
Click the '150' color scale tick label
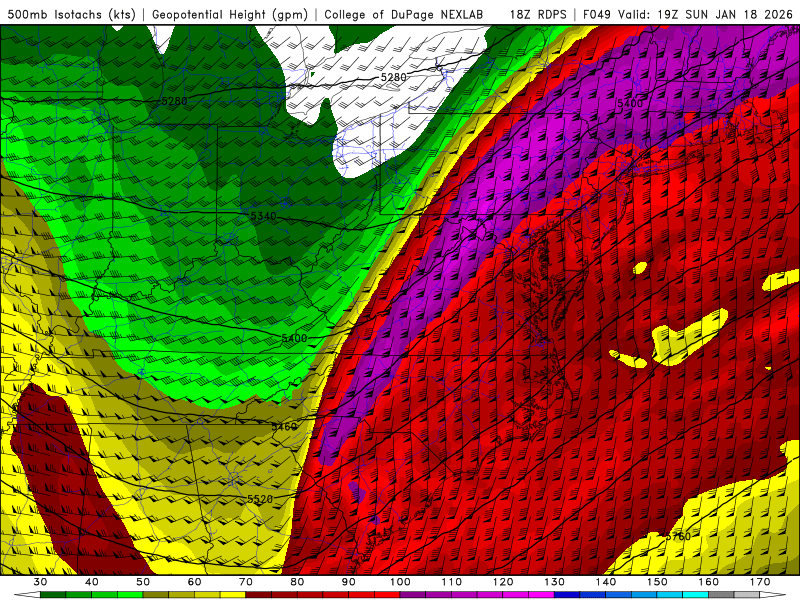point(658,582)
